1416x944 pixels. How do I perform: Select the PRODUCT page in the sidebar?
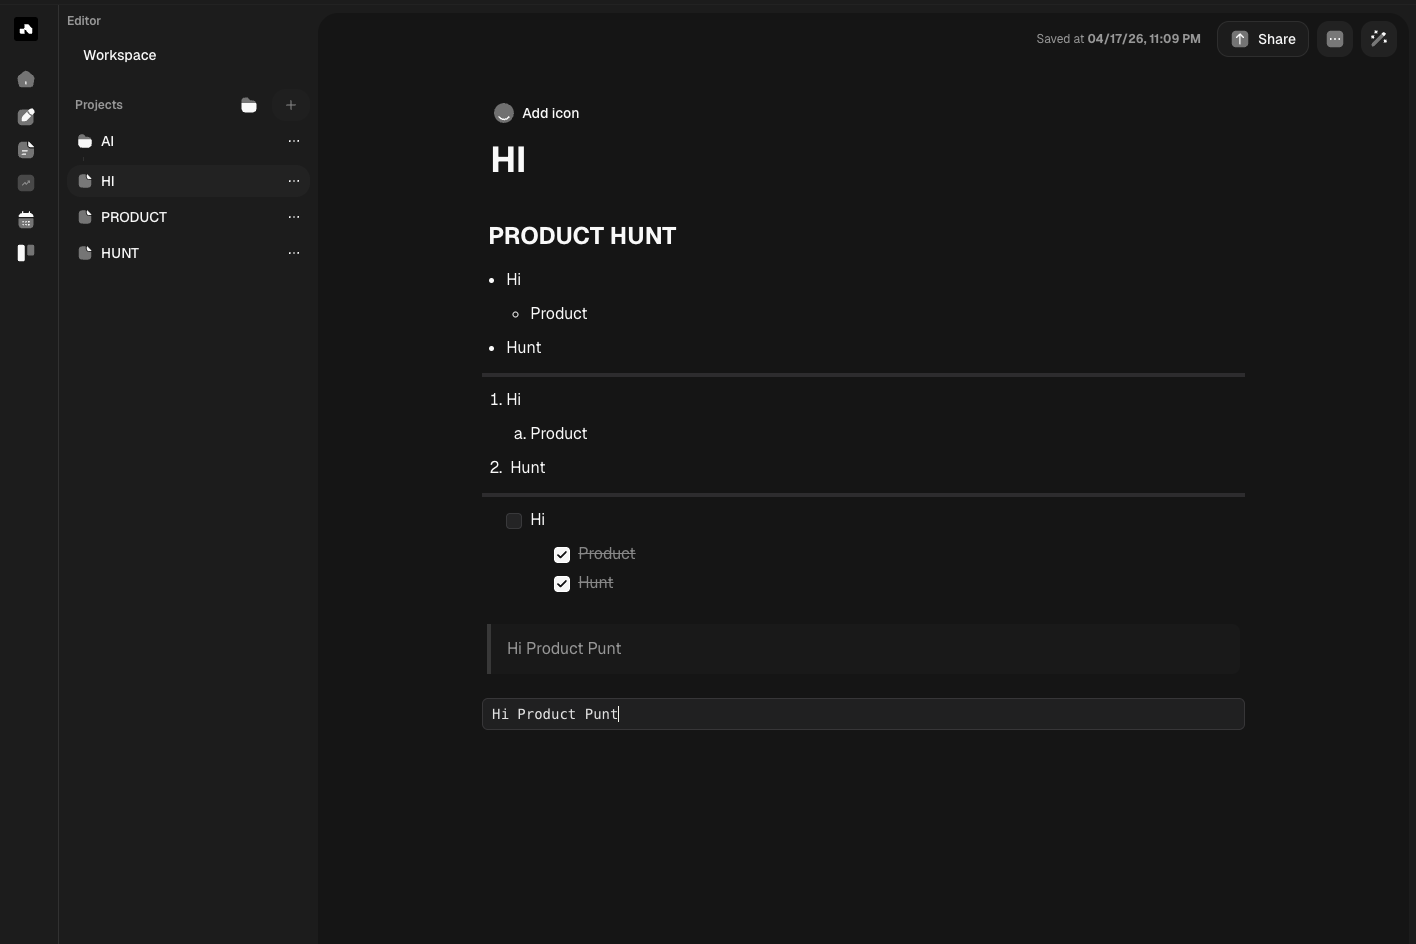click(x=188, y=217)
